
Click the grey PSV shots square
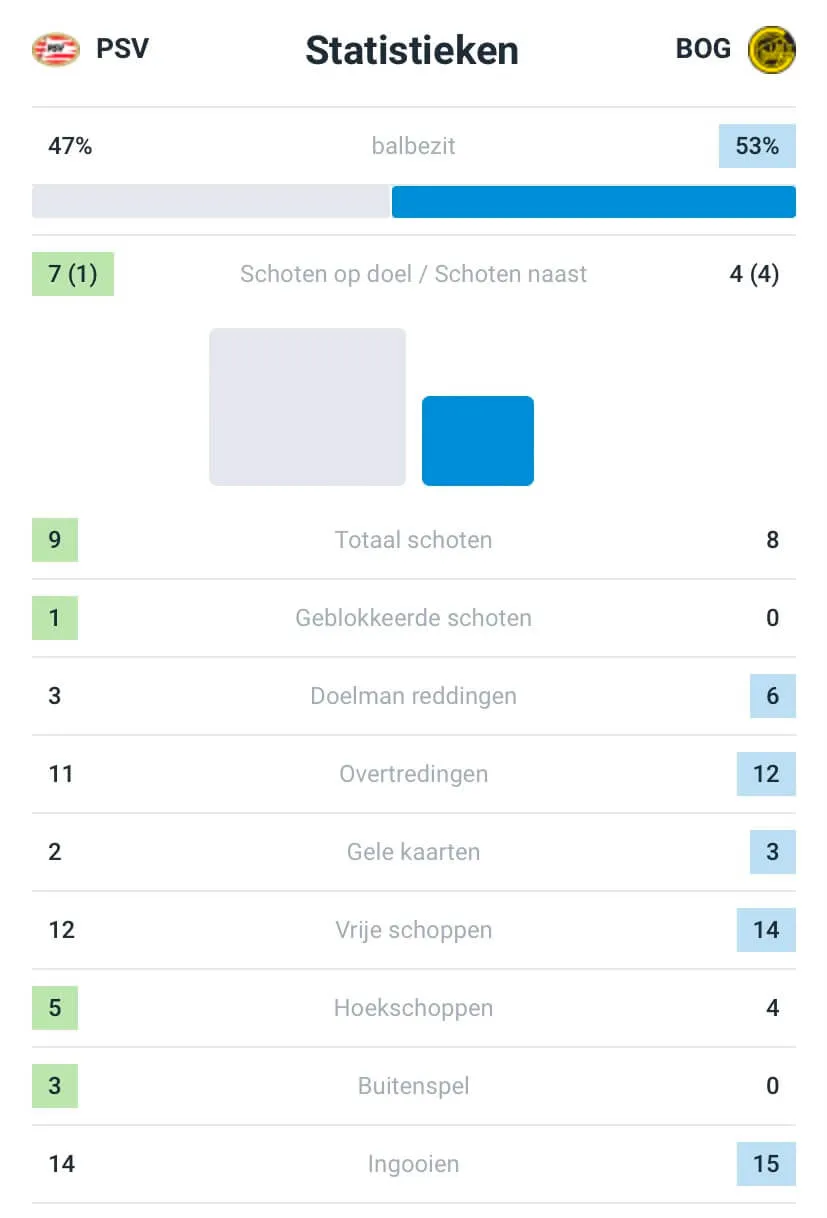(x=307, y=407)
